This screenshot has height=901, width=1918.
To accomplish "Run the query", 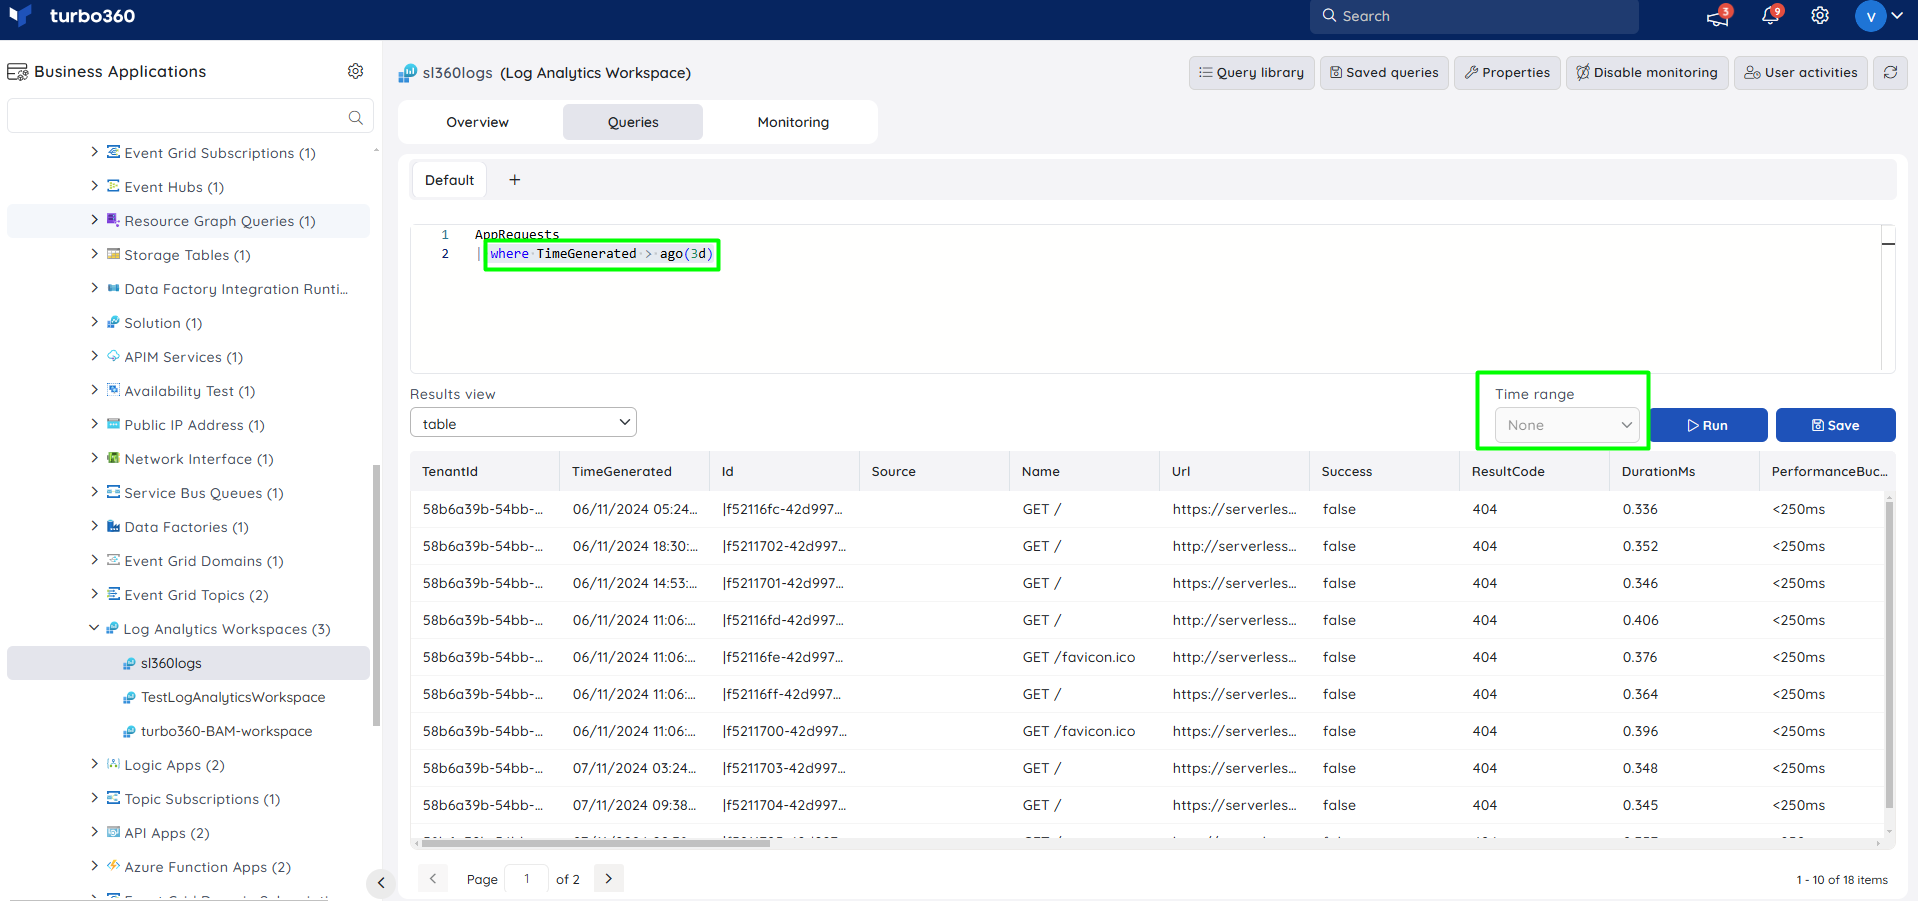I will pos(1708,425).
